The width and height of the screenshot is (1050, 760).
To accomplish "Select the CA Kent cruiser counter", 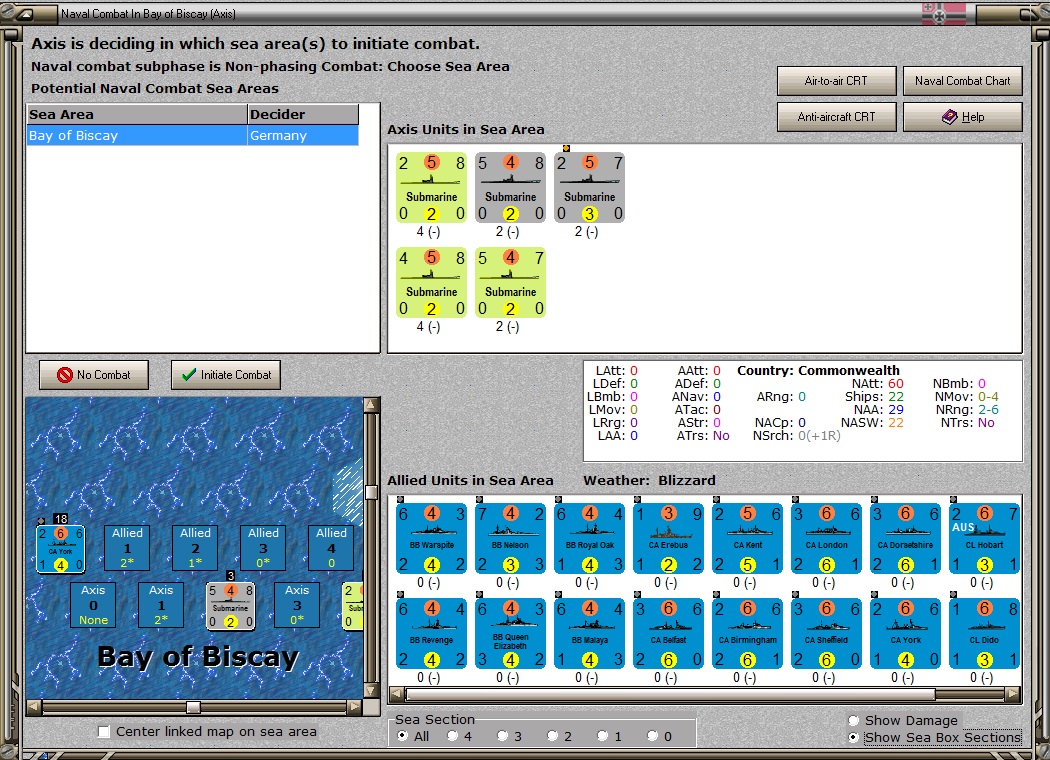I will (x=747, y=539).
